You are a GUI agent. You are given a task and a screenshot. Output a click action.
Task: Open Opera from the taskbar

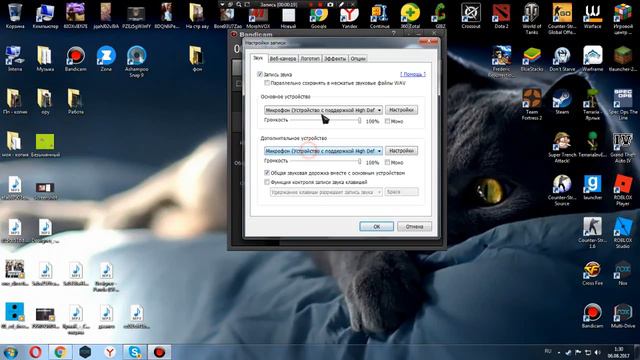[36, 352]
